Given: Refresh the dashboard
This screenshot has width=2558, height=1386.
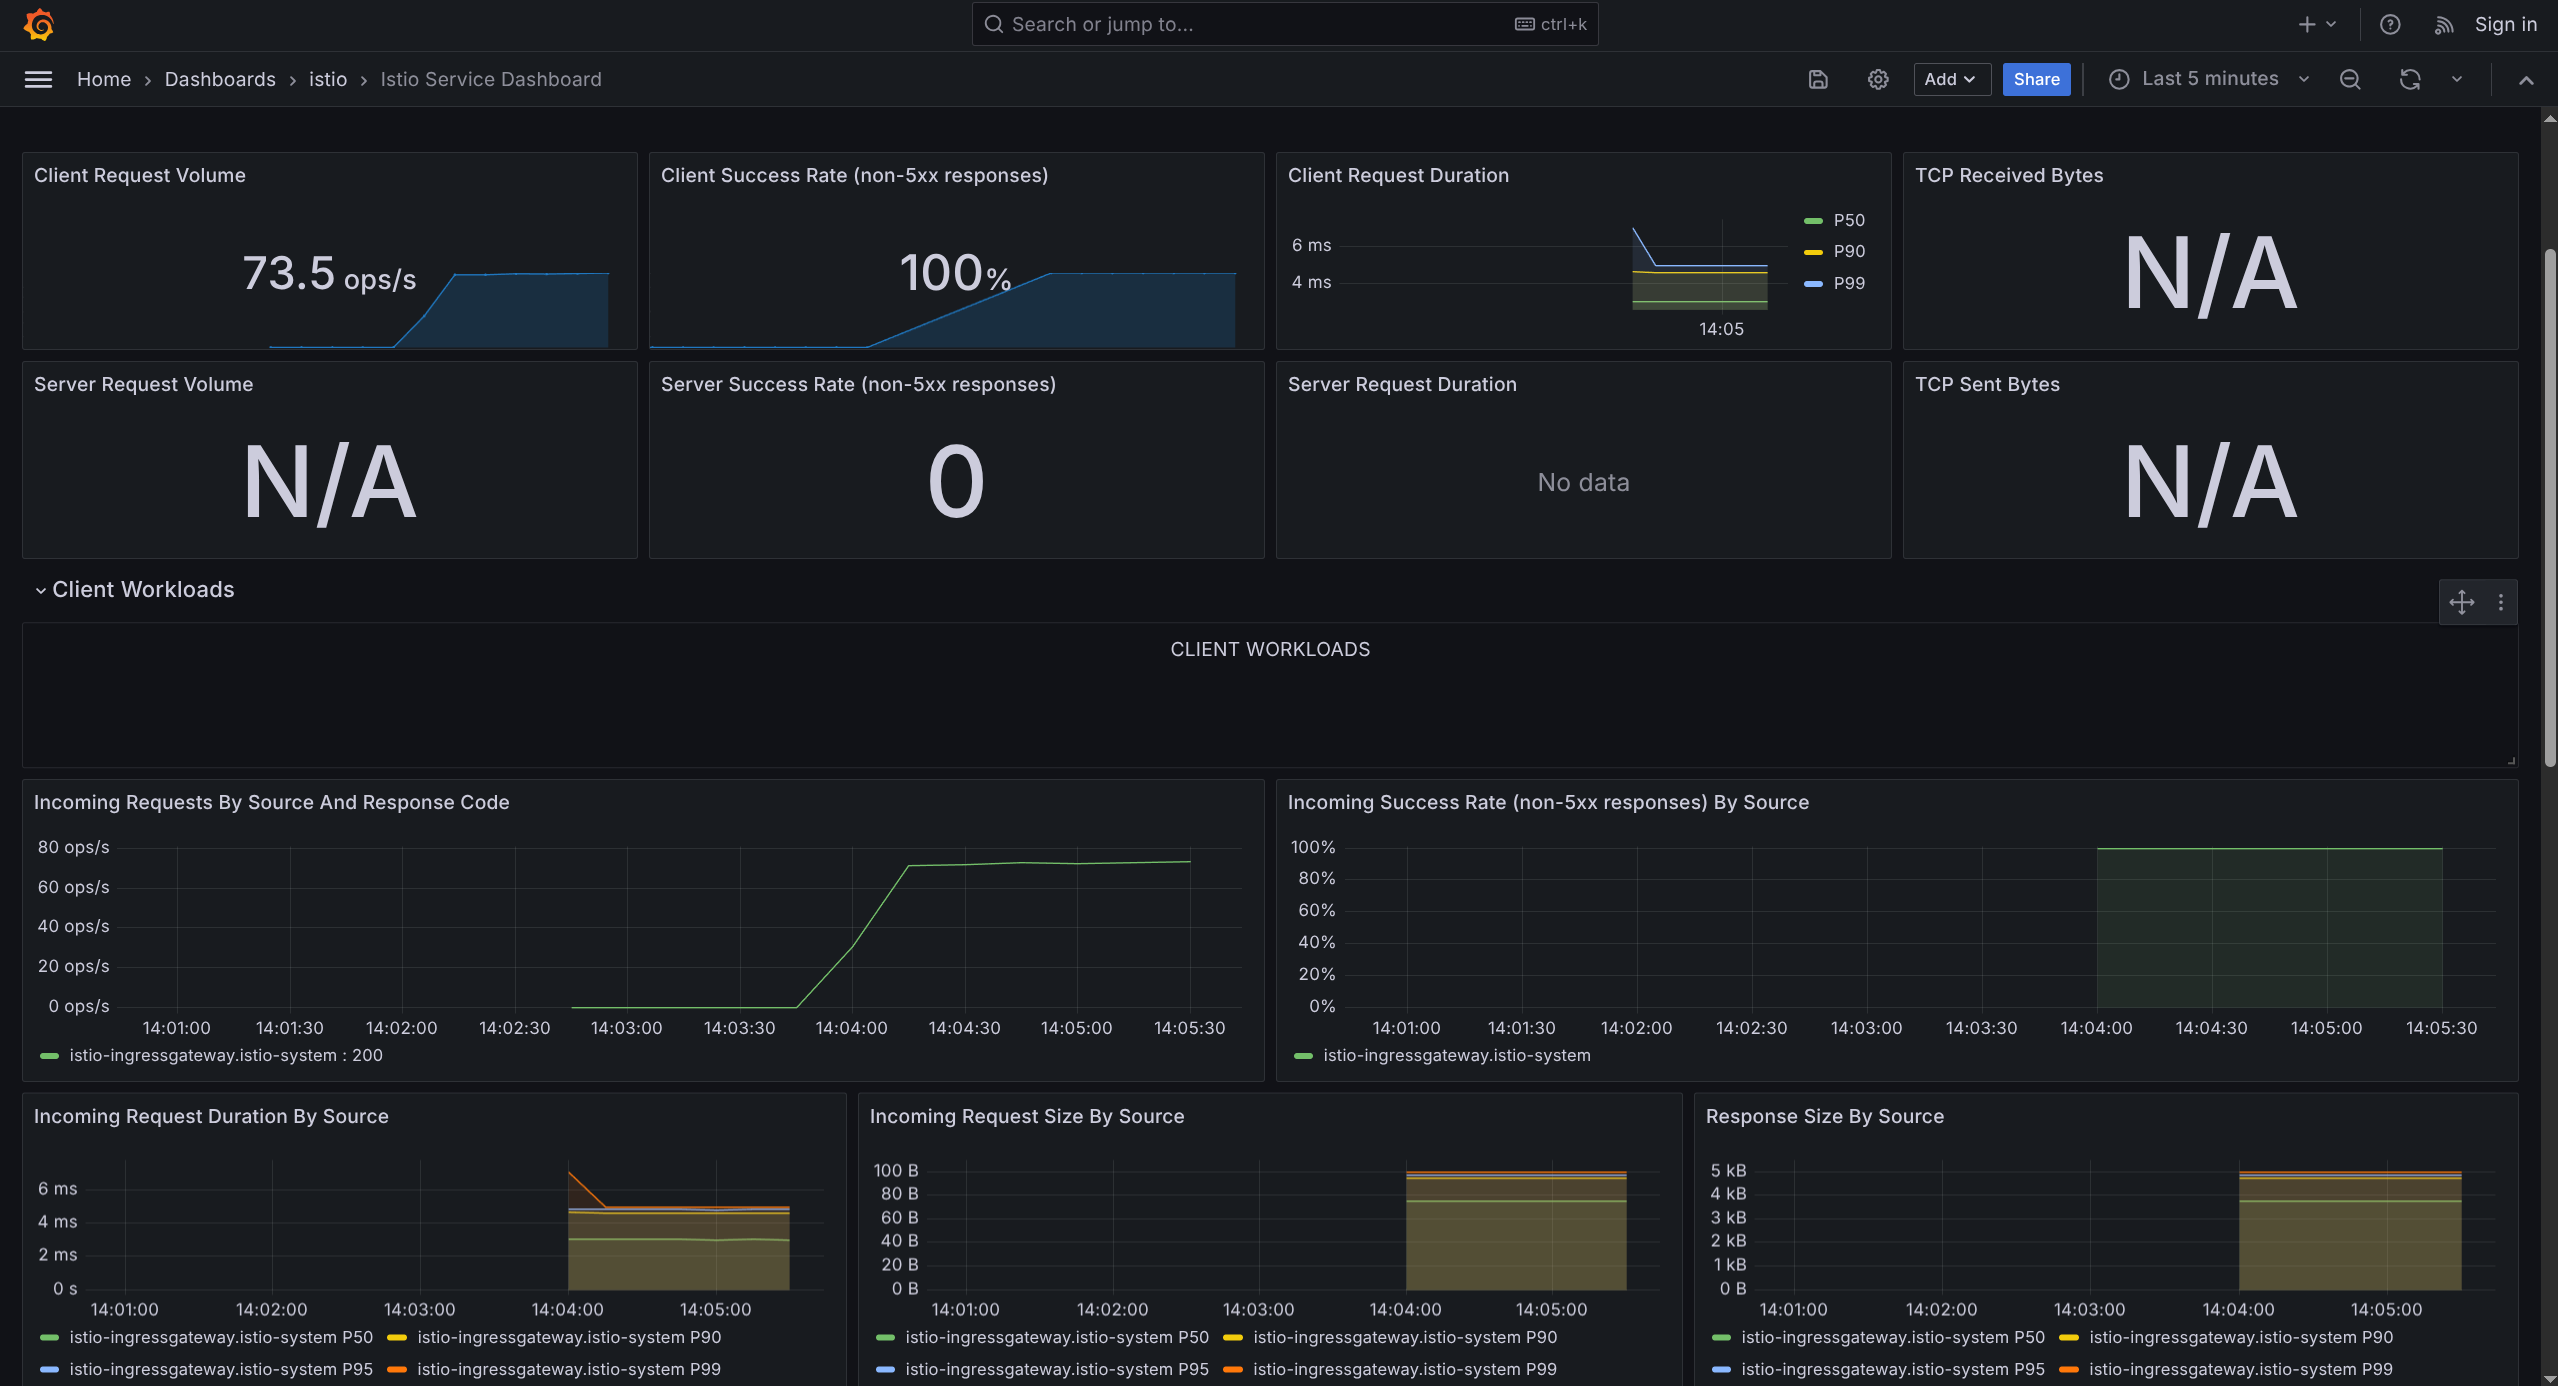Looking at the screenshot, I should pyautogui.click(x=2411, y=79).
